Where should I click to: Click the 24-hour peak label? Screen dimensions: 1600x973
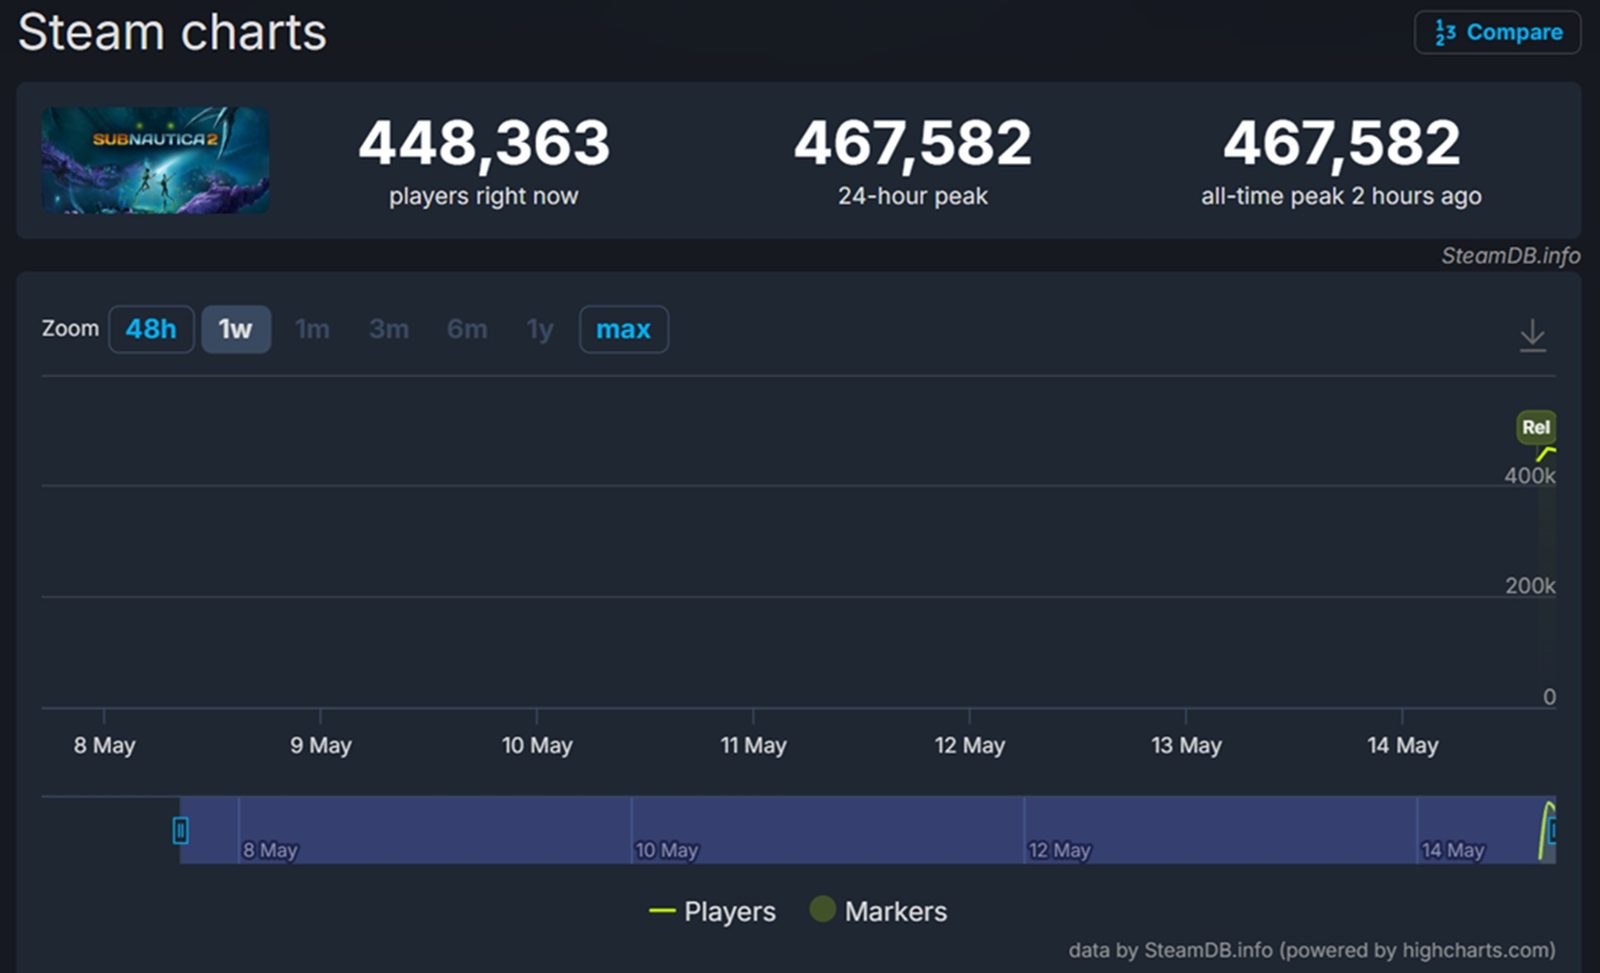(913, 196)
